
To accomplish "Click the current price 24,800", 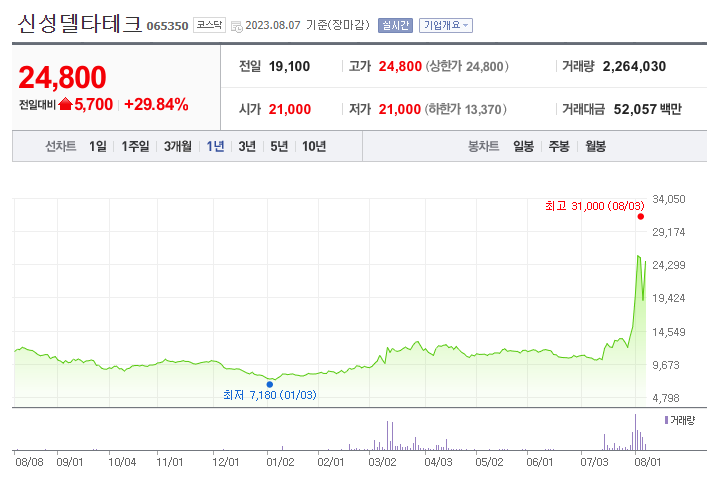I will click(62, 77).
